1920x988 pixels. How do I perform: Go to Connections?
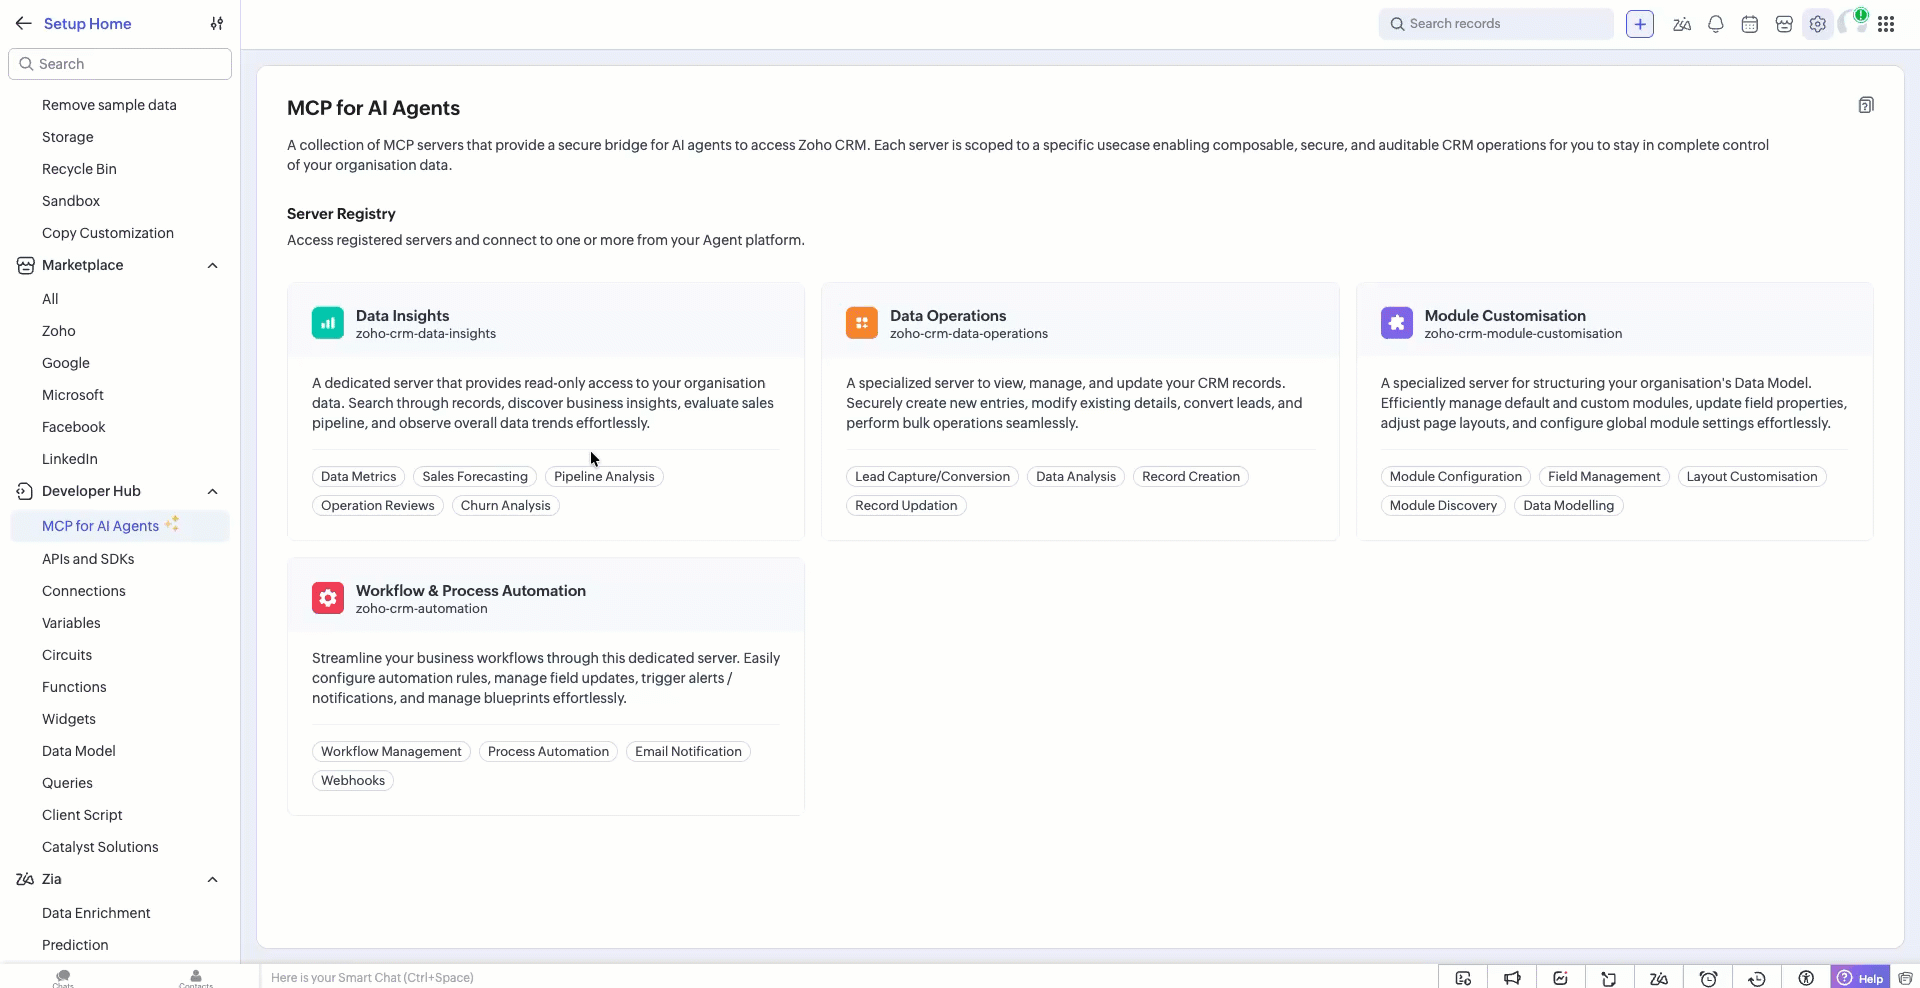84,591
